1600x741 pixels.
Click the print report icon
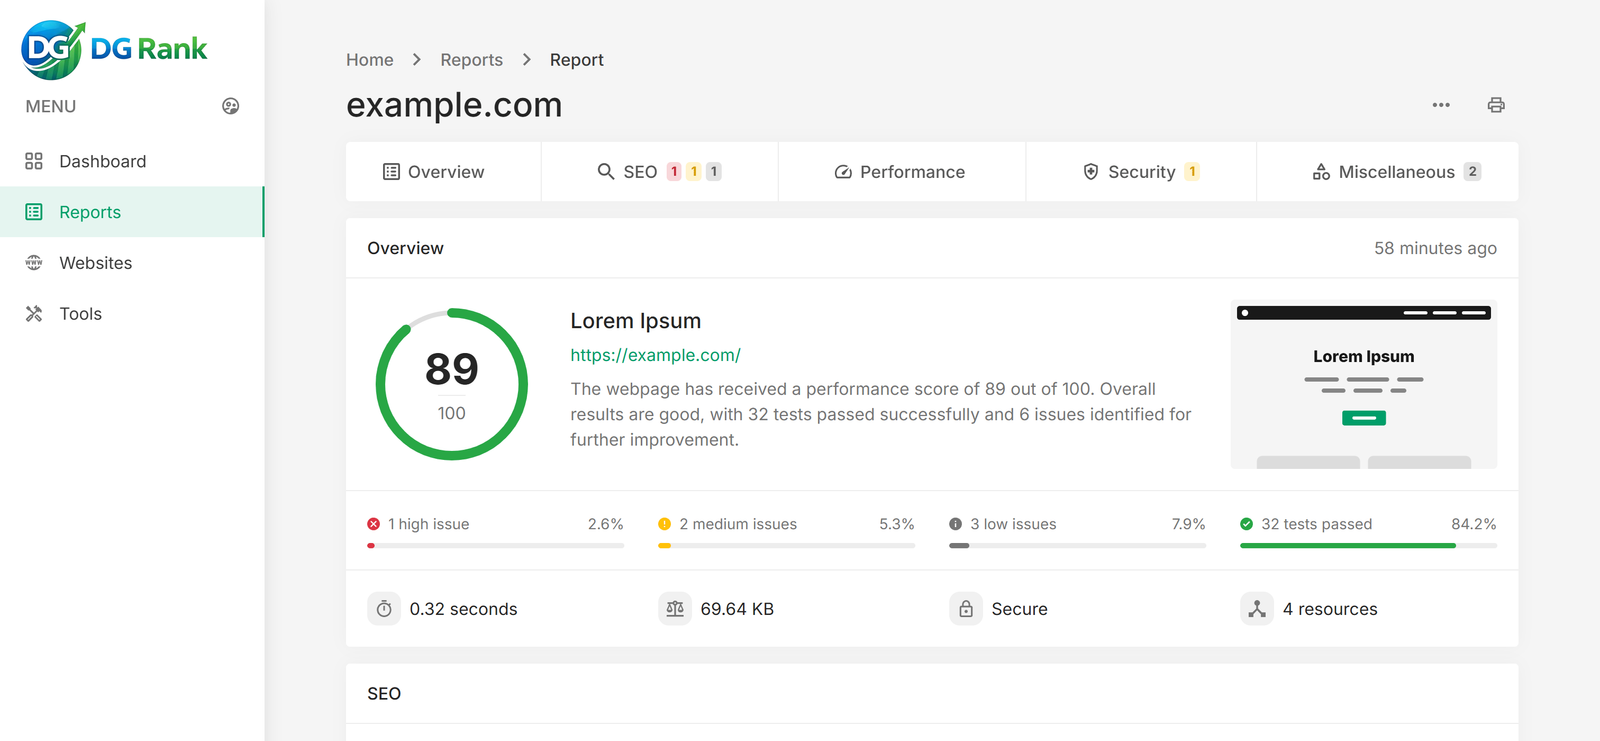pos(1495,105)
